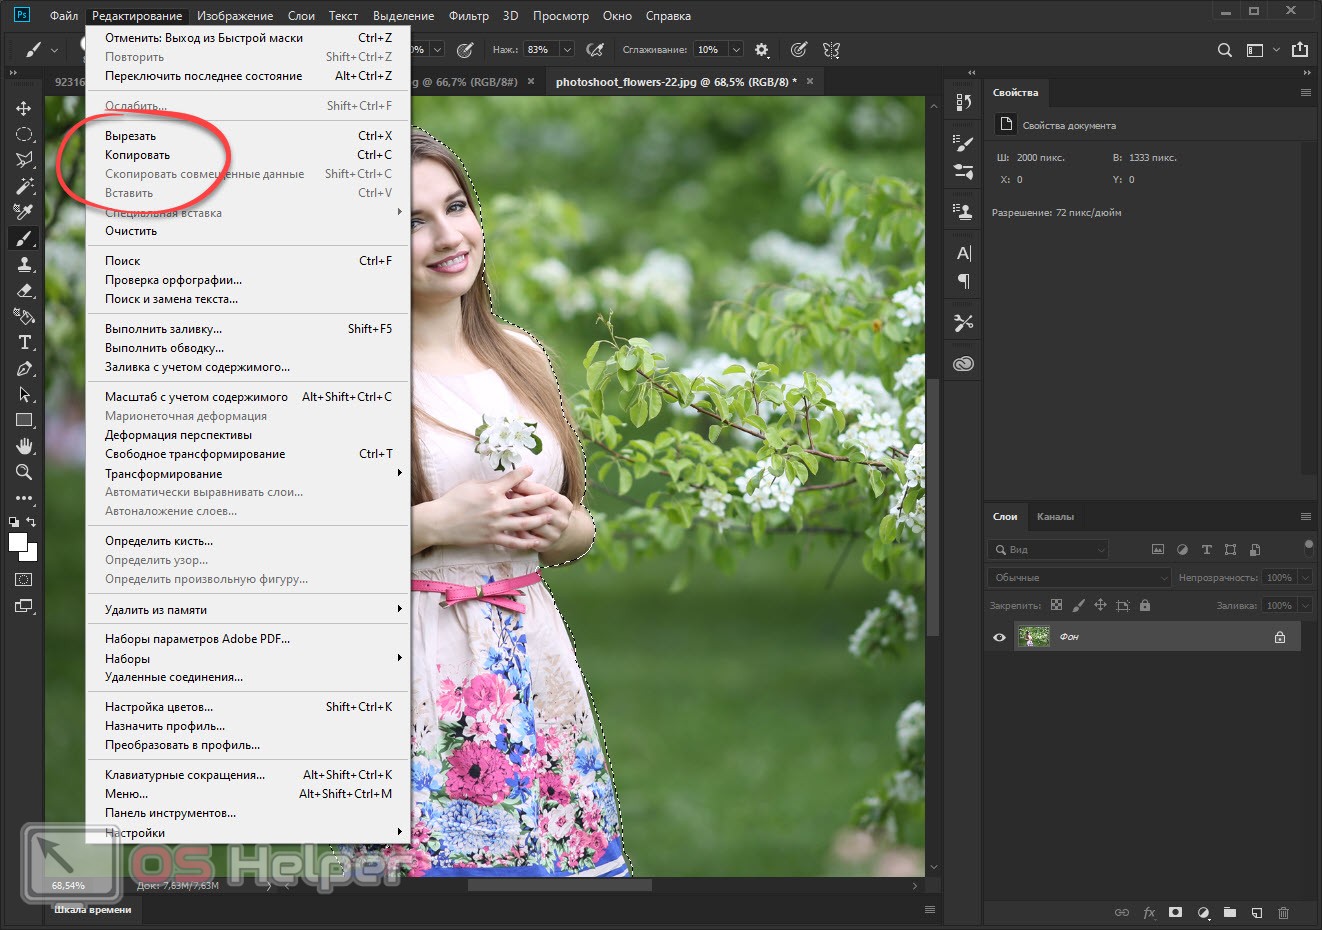Choose Выполнить заливку menu entry
The height and width of the screenshot is (930, 1322).
pos(248,329)
